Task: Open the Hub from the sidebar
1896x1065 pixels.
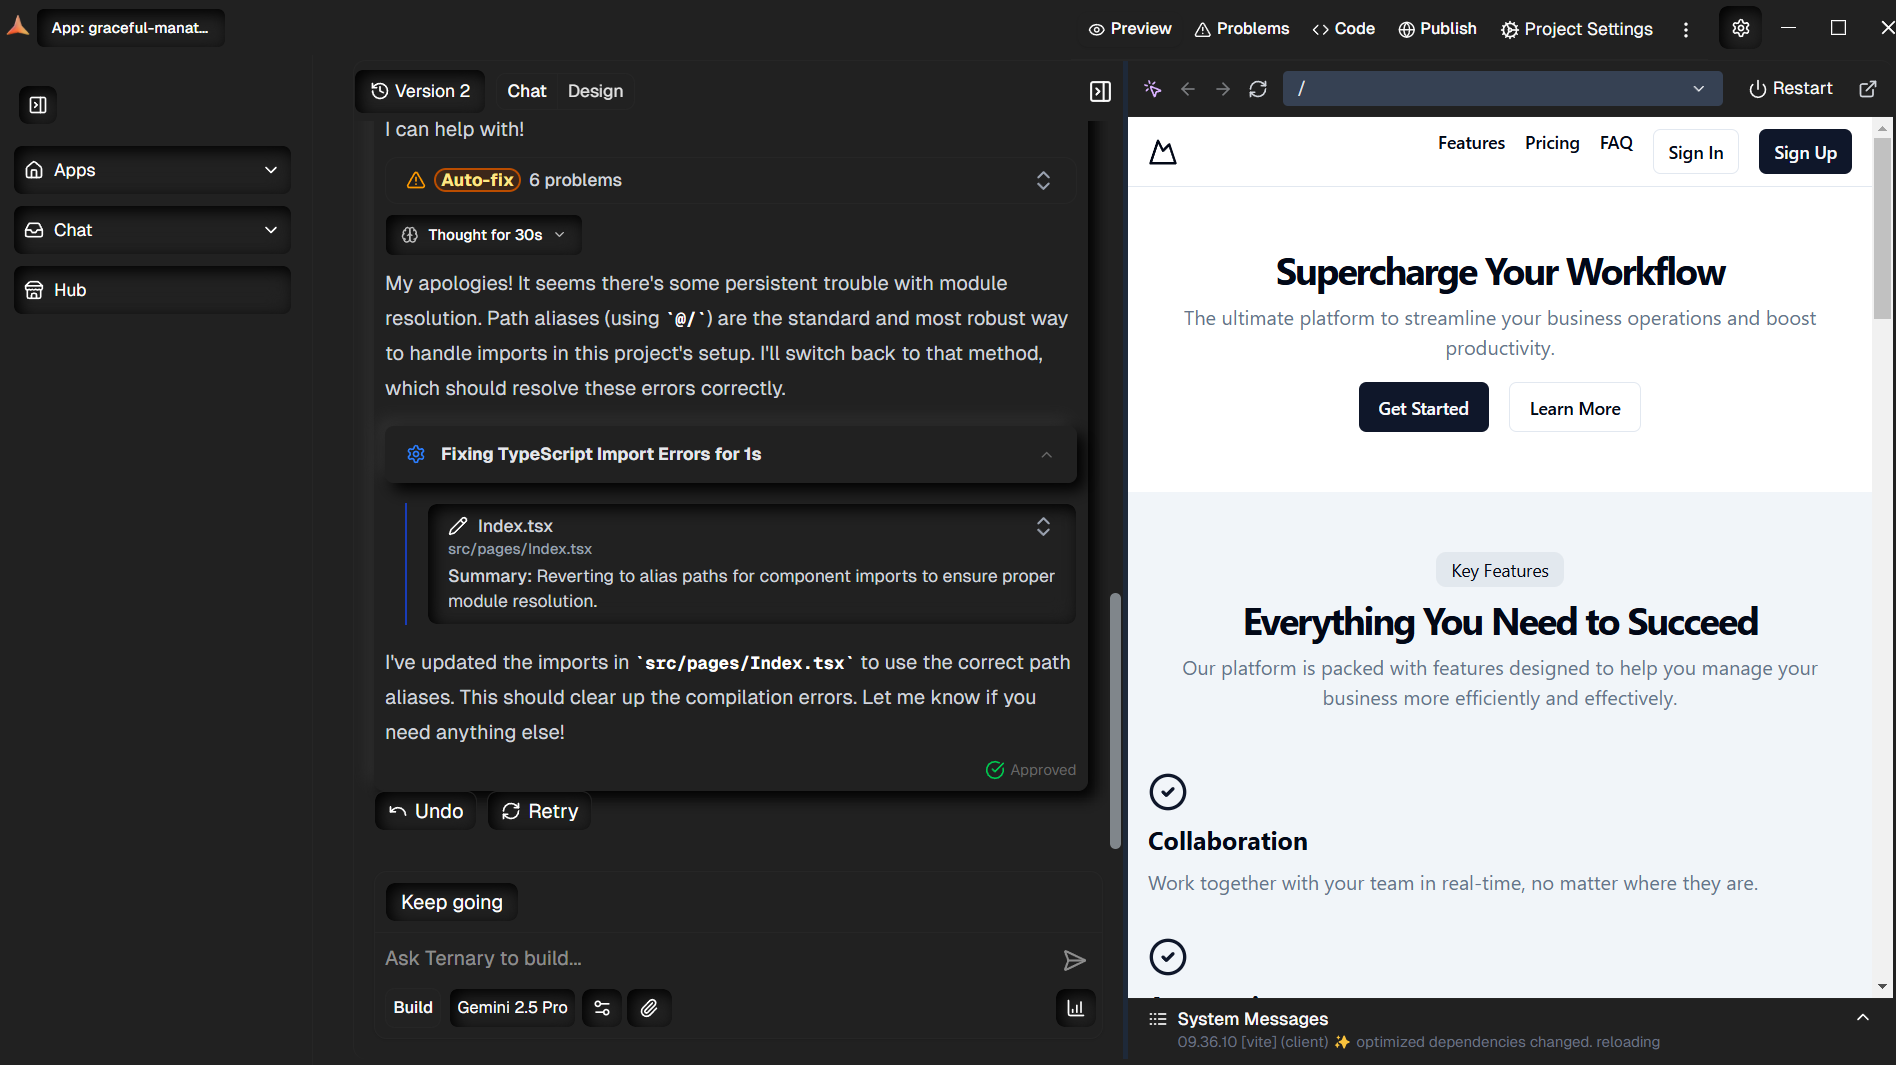Action: pyautogui.click(x=152, y=290)
